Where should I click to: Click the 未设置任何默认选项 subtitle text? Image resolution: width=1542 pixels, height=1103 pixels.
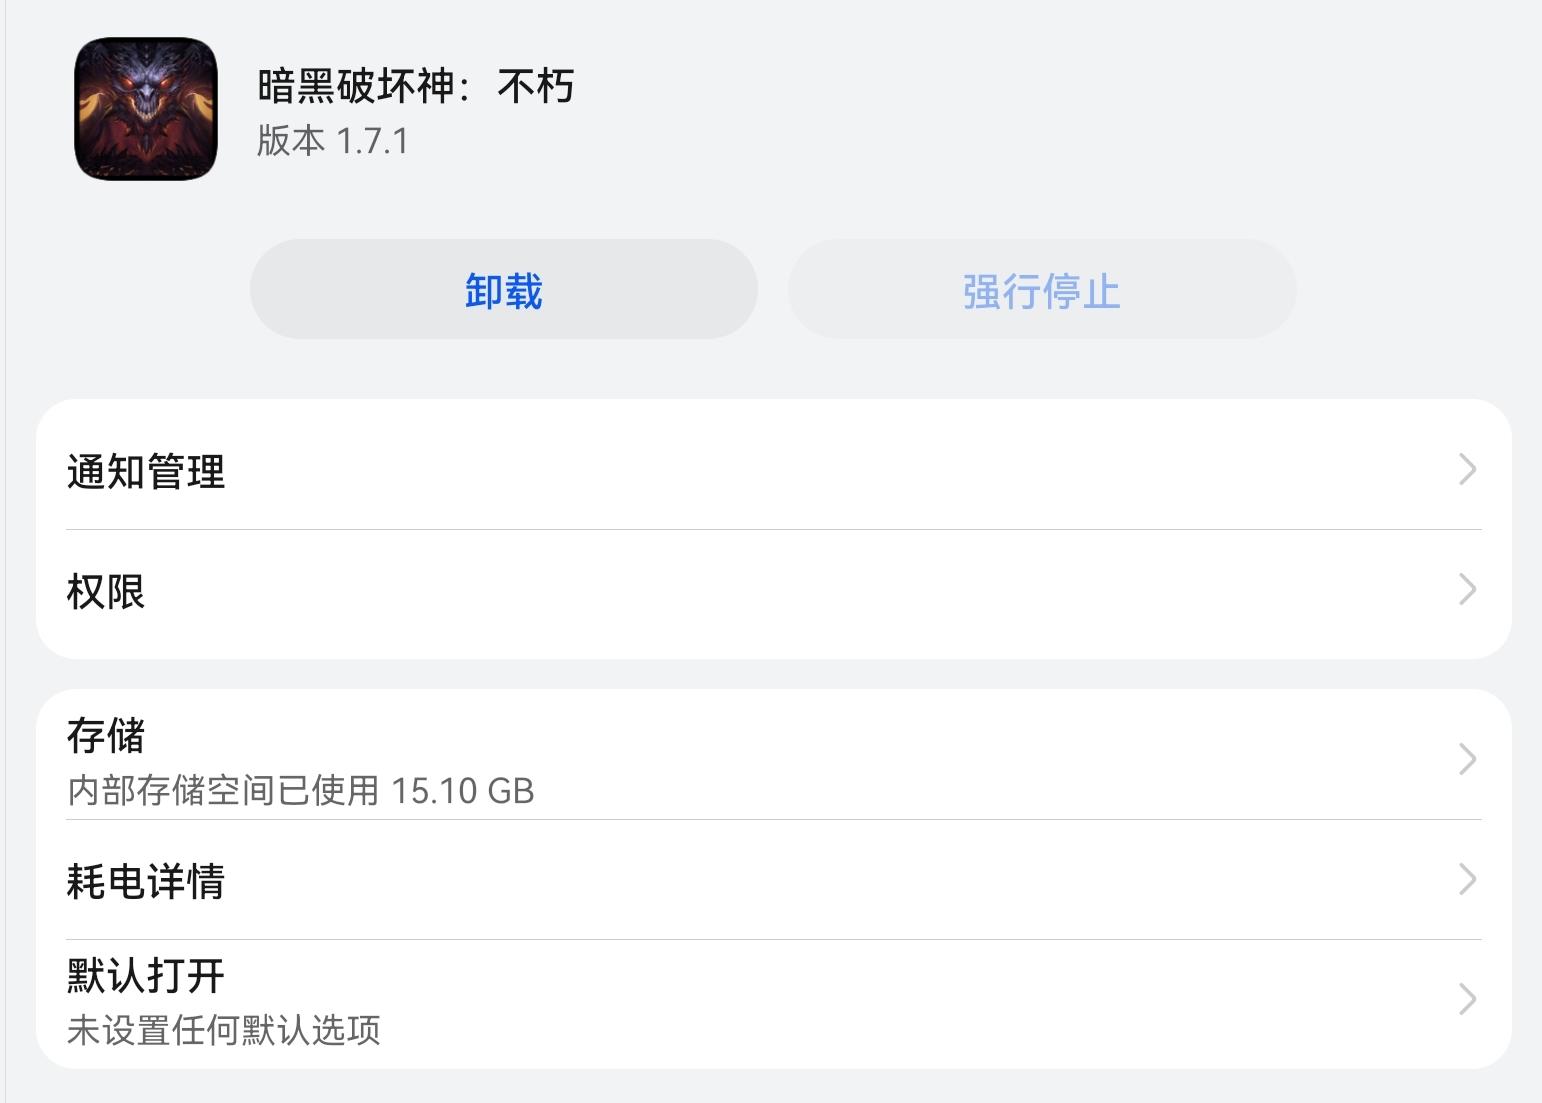(x=224, y=1030)
